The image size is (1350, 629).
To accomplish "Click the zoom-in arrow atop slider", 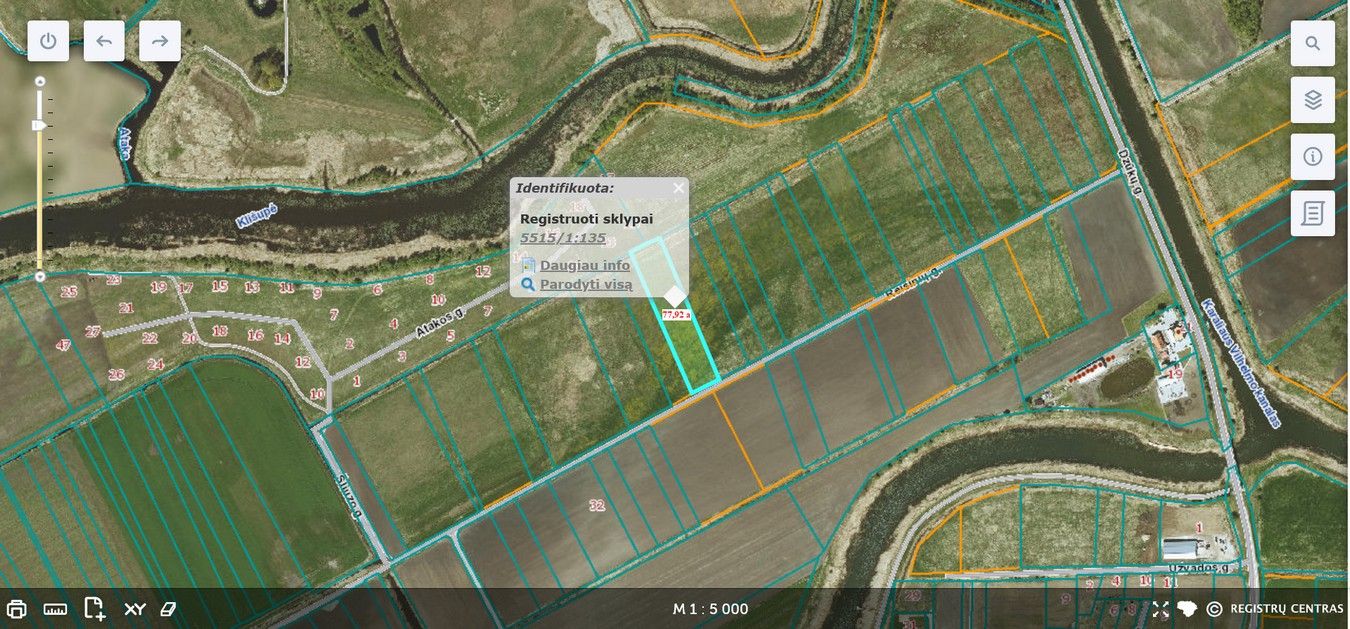I will [40, 81].
